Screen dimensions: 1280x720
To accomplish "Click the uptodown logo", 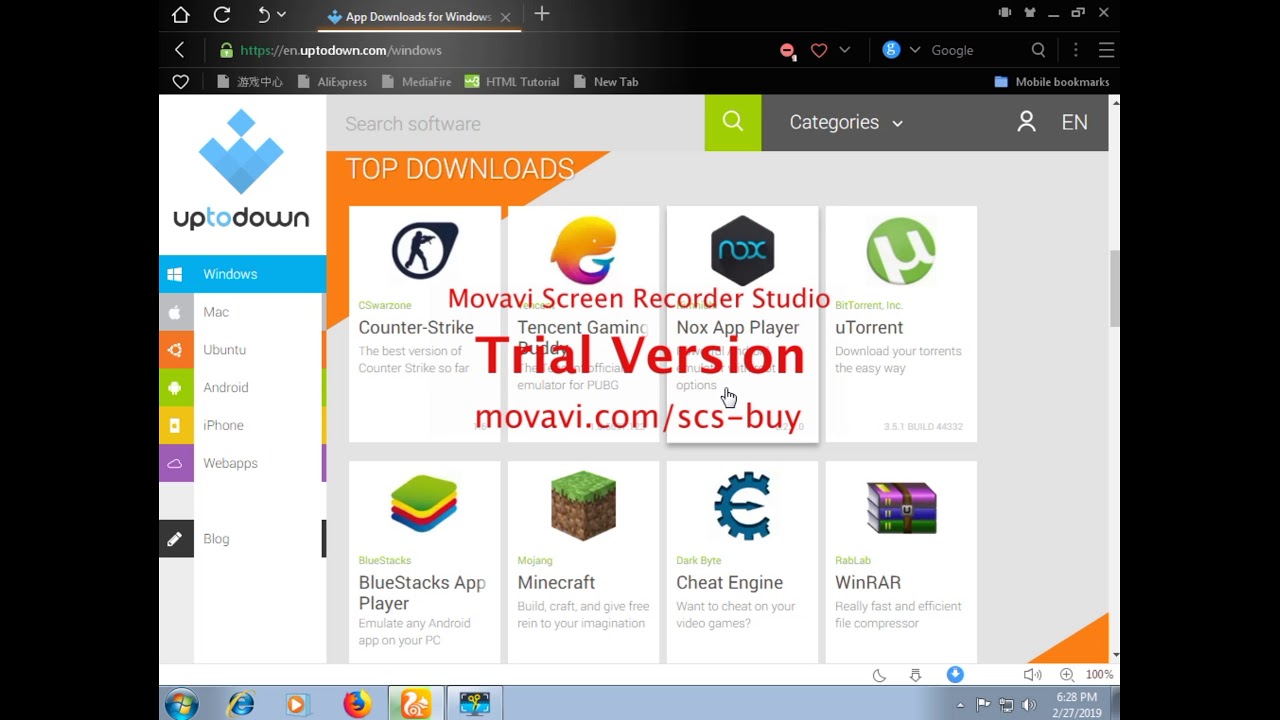I will click(x=241, y=170).
